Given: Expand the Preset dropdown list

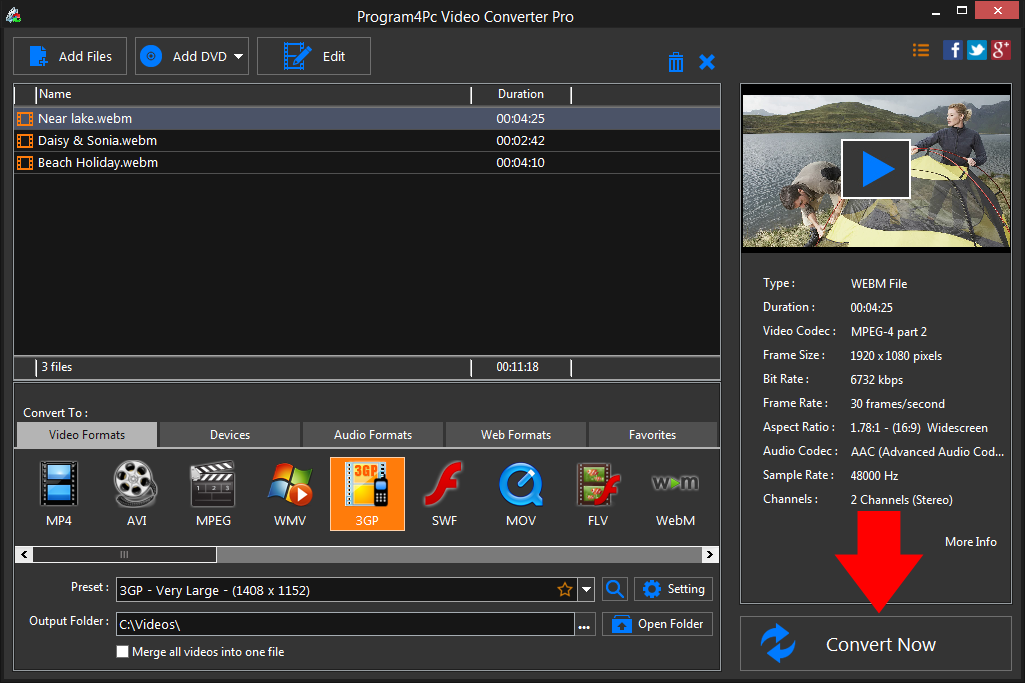Looking at the screenshot, I should click(585, 589).
